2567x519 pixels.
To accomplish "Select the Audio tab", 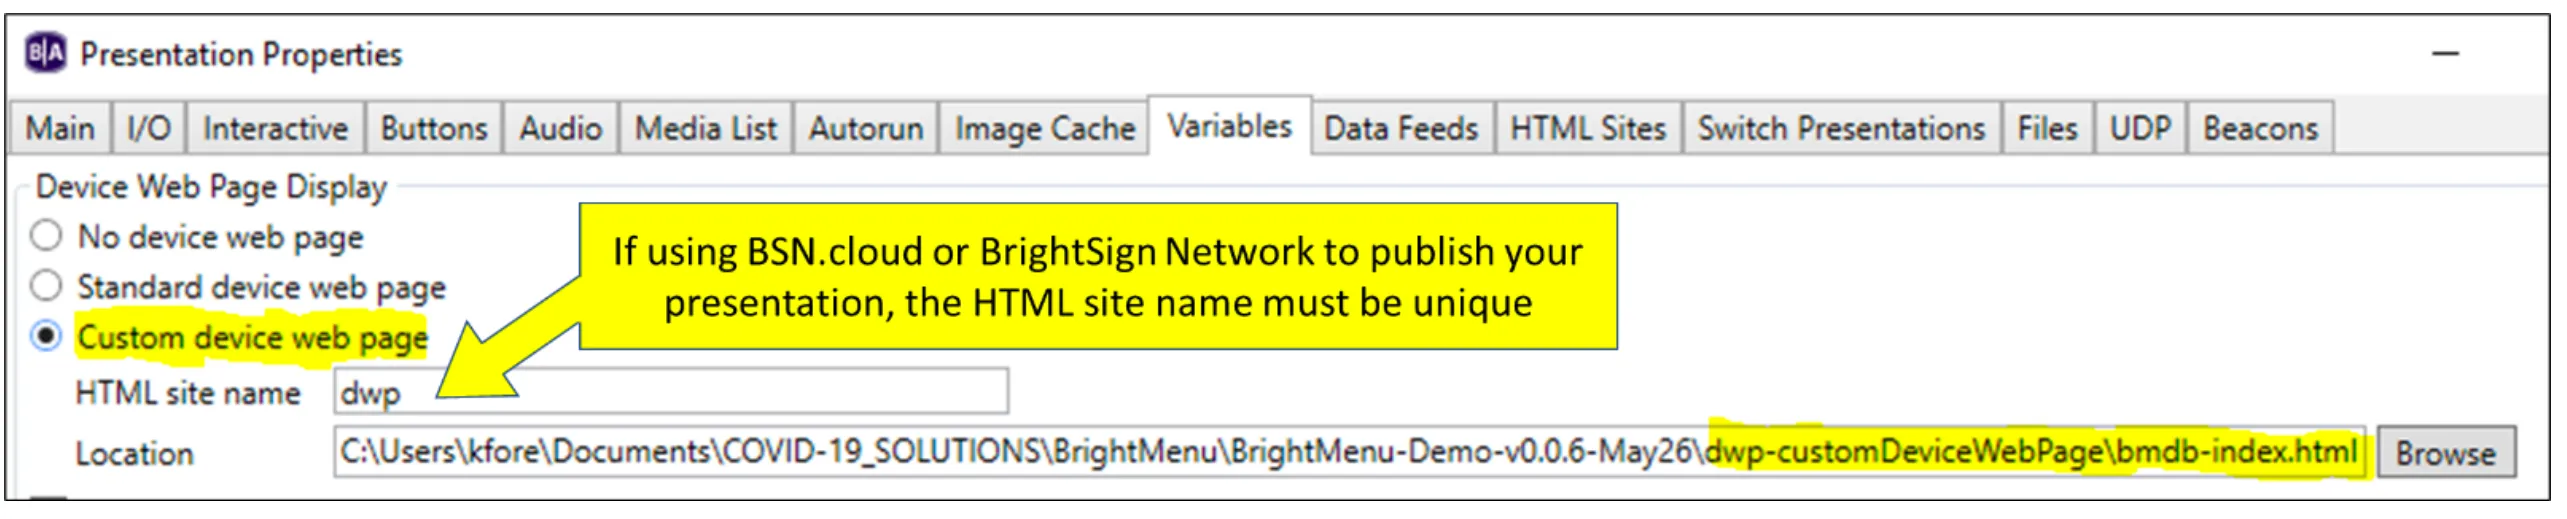I will click(560, 128).
